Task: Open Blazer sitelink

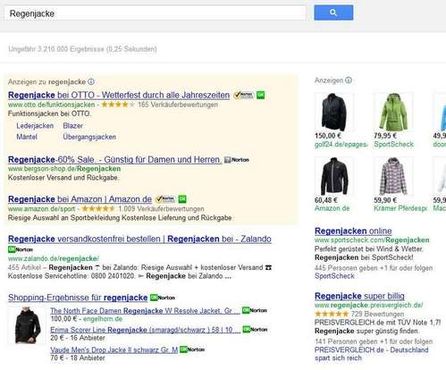Action: coord(73,126)
